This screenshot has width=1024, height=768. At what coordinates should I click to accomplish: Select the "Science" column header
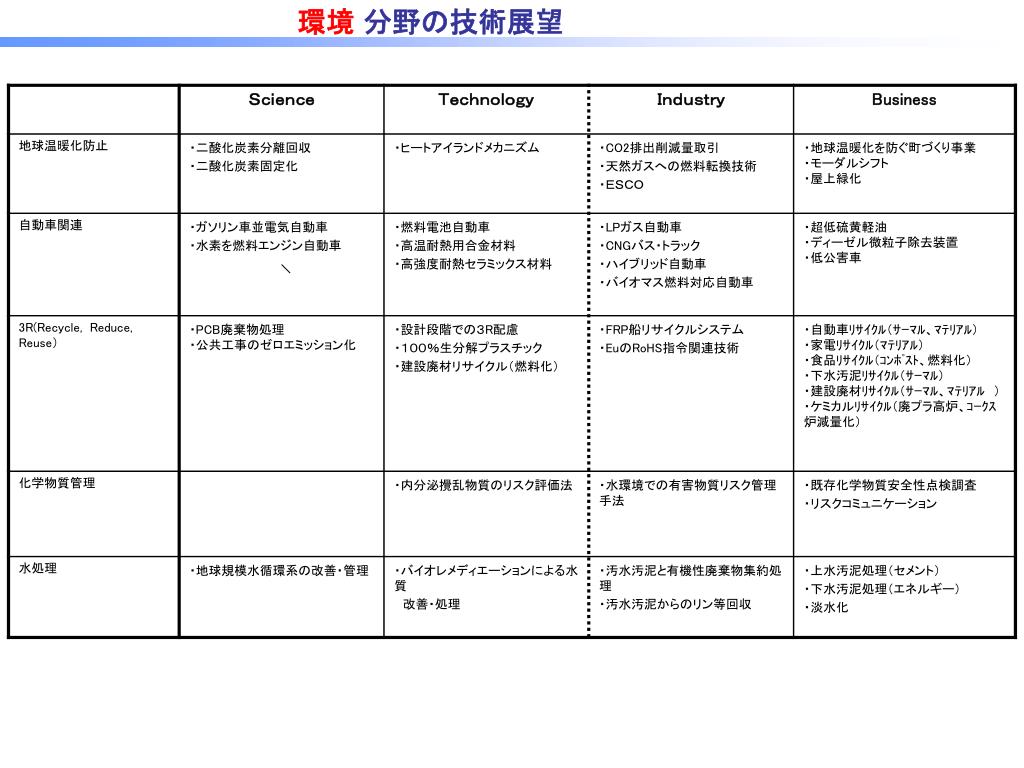click(281, 100)
